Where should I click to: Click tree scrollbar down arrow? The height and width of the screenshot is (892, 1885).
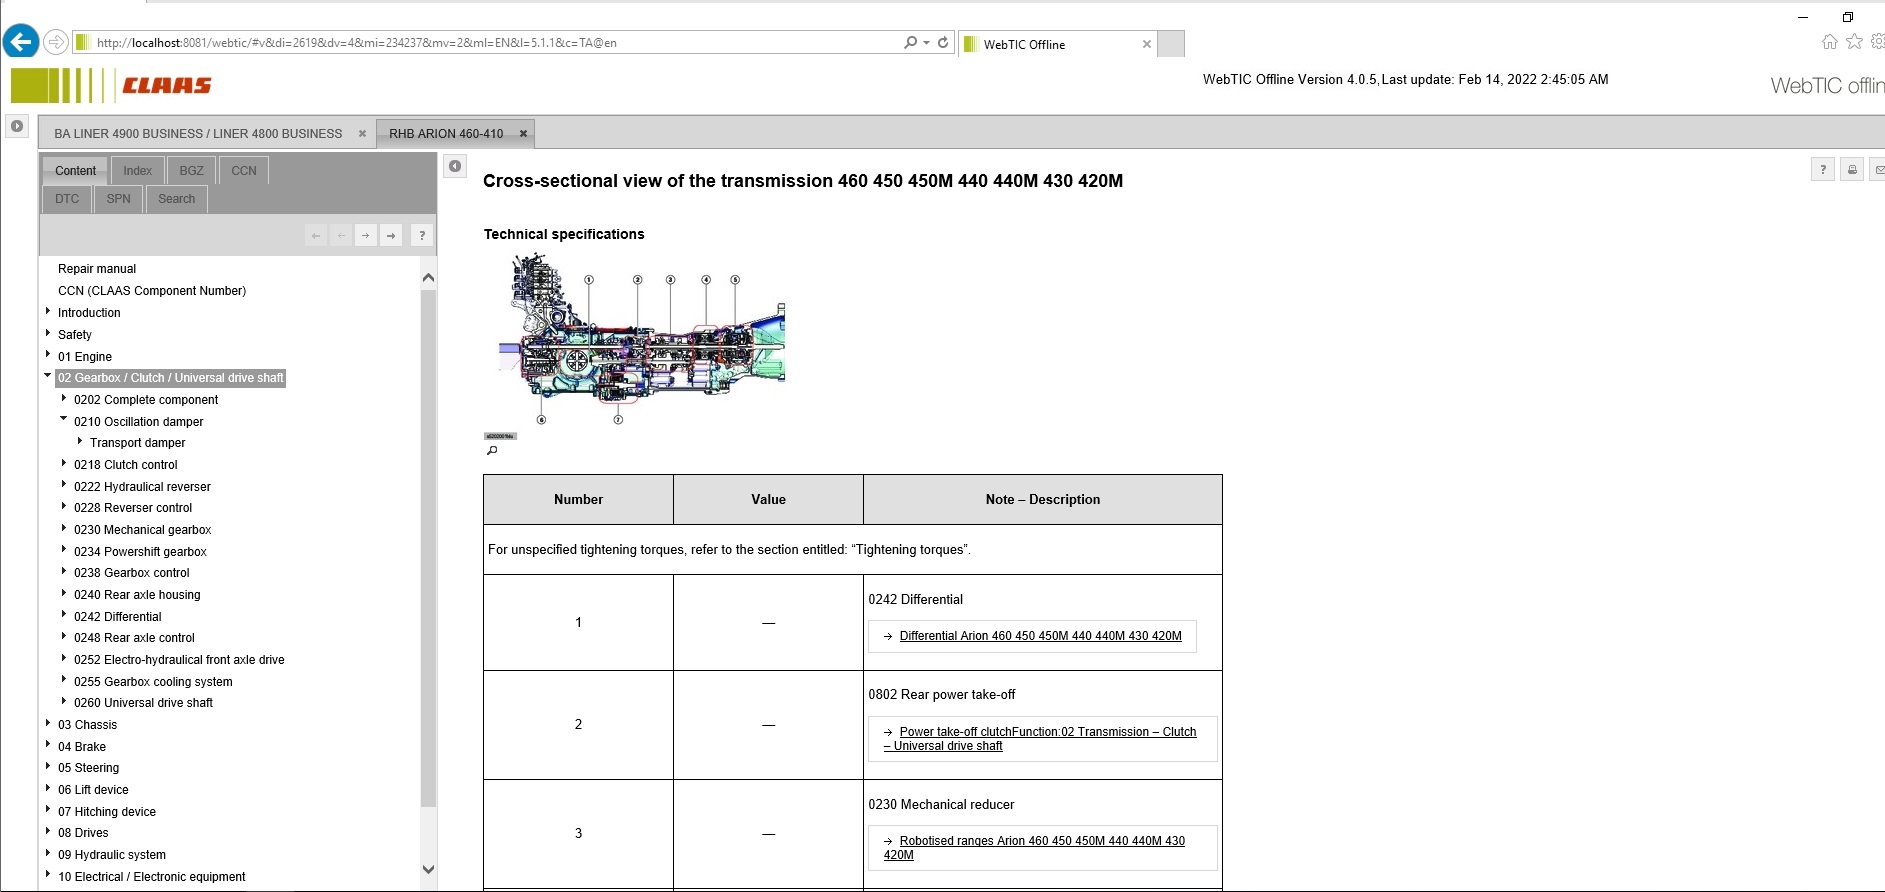(428, 869)
